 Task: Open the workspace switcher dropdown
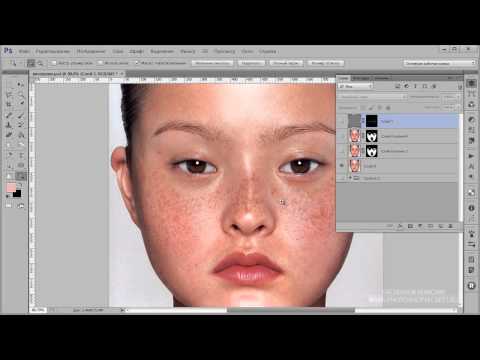[439, 63]
